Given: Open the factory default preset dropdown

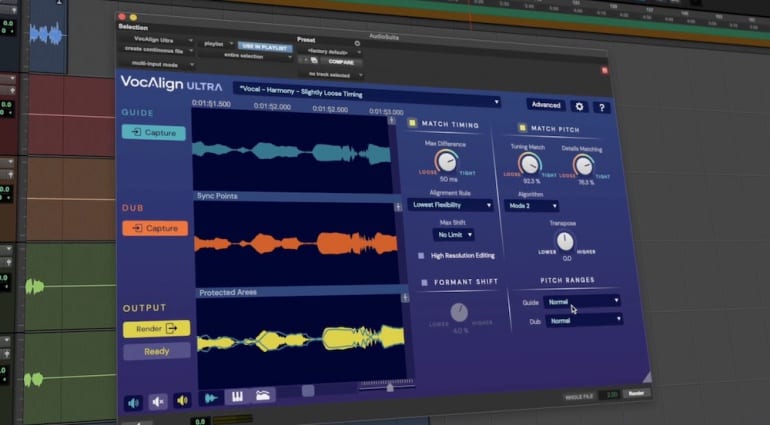Looking at the screenshot, I should [330, 52].
